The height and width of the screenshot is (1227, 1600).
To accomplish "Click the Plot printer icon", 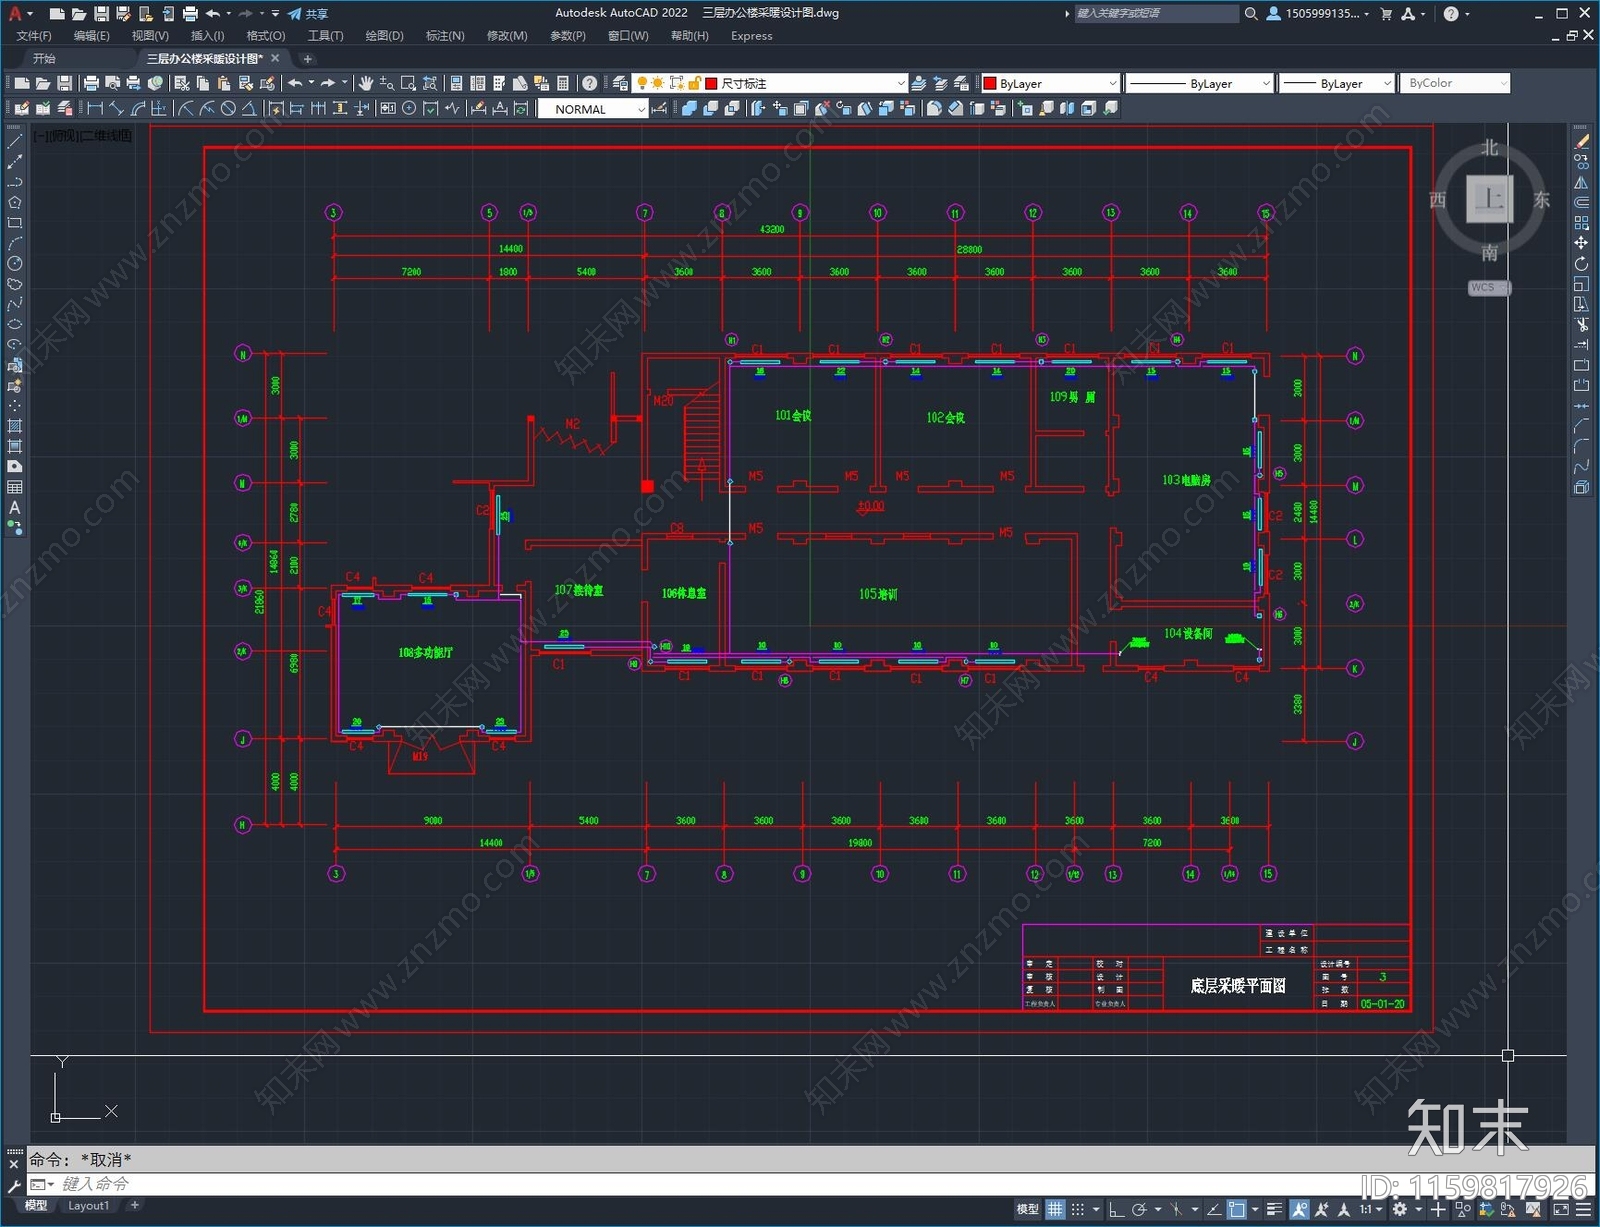I will coord(91,83).
